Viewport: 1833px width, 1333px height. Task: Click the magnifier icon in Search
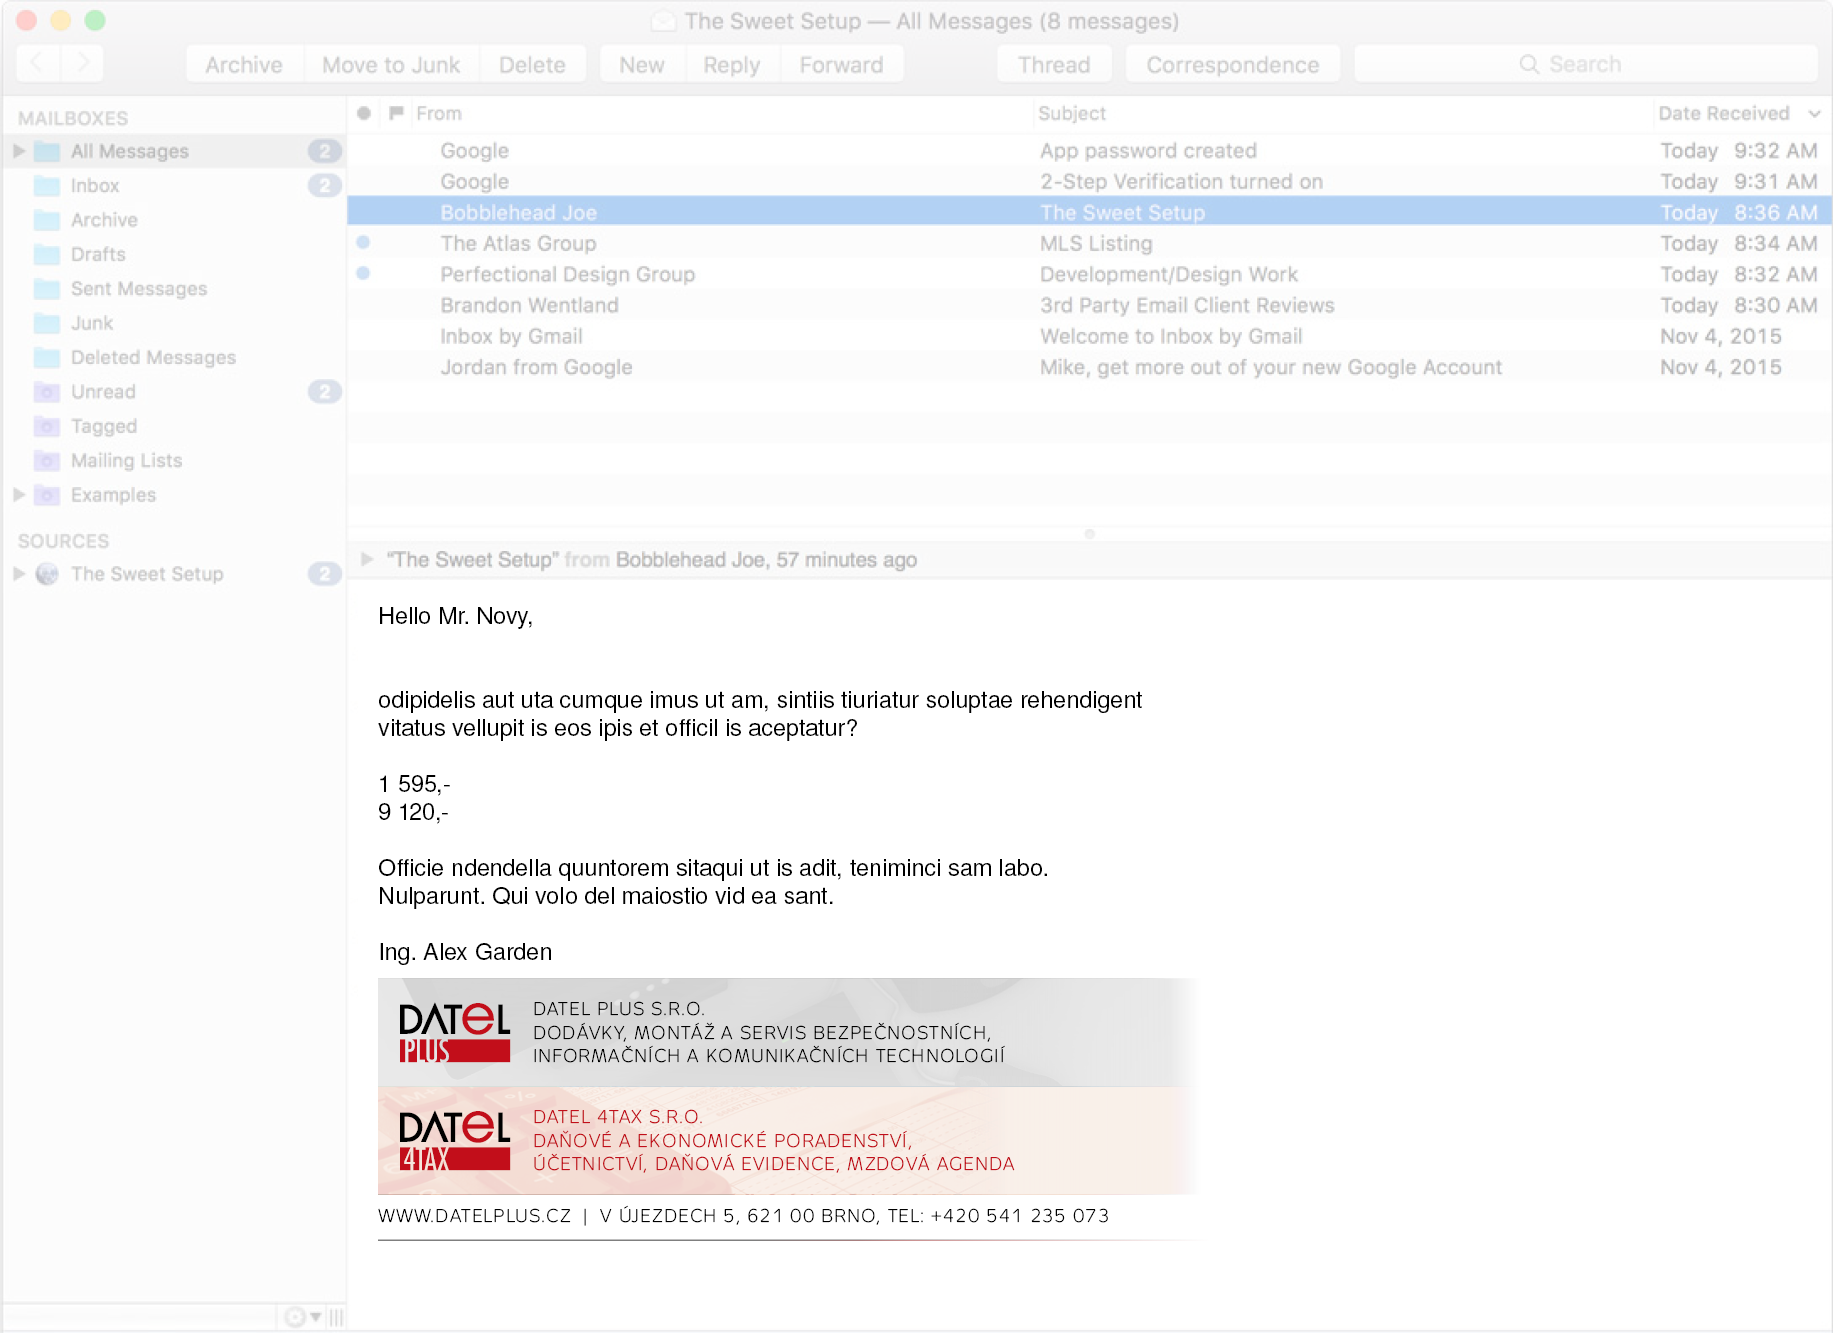click(1529, 64)
